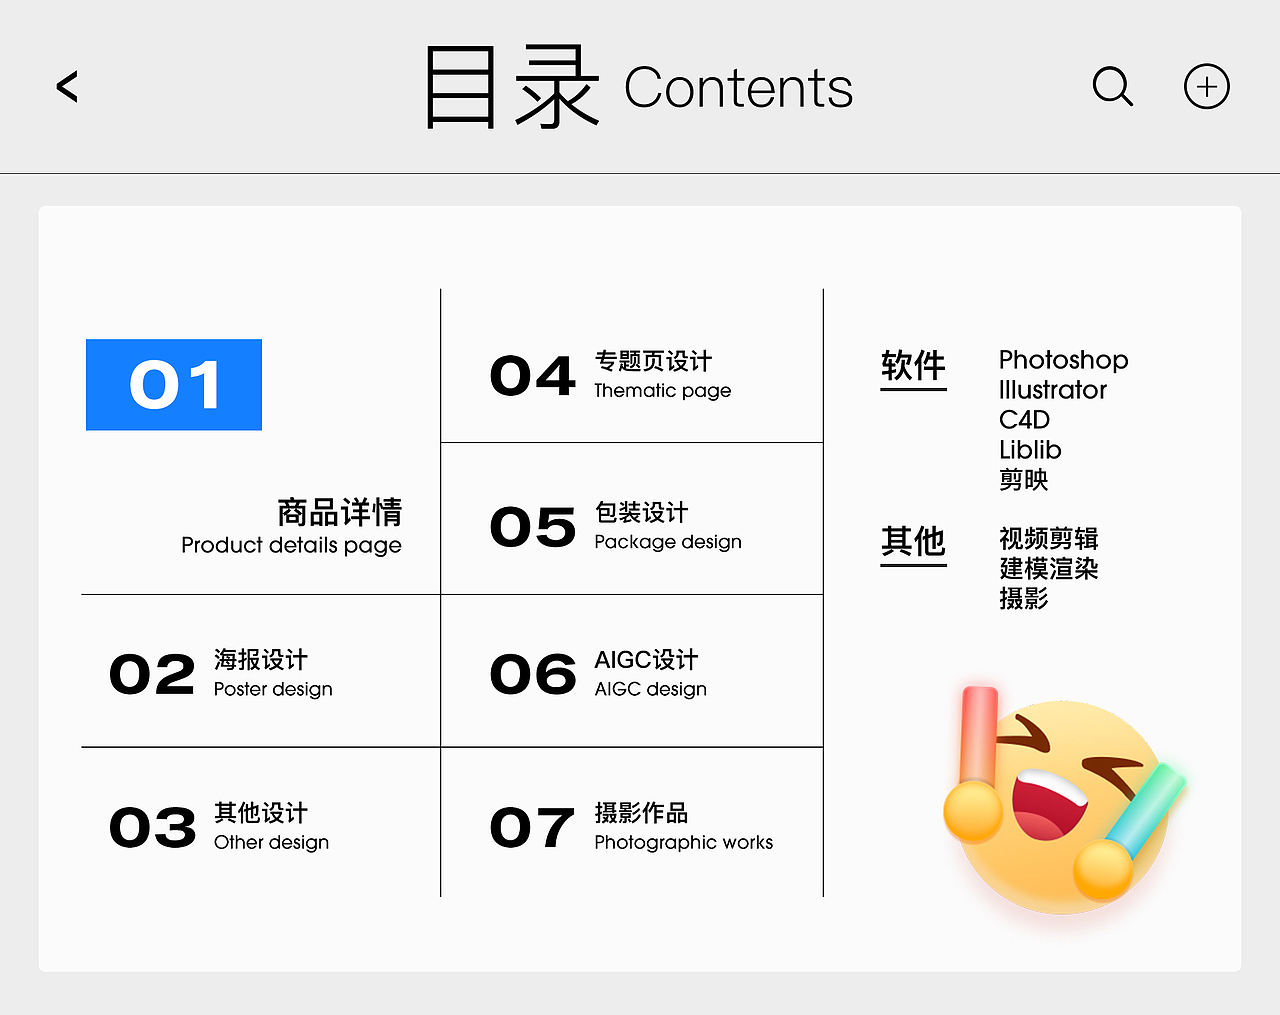Click the plus icon in the top right
The image size is (1280, 1015).
1206,86
